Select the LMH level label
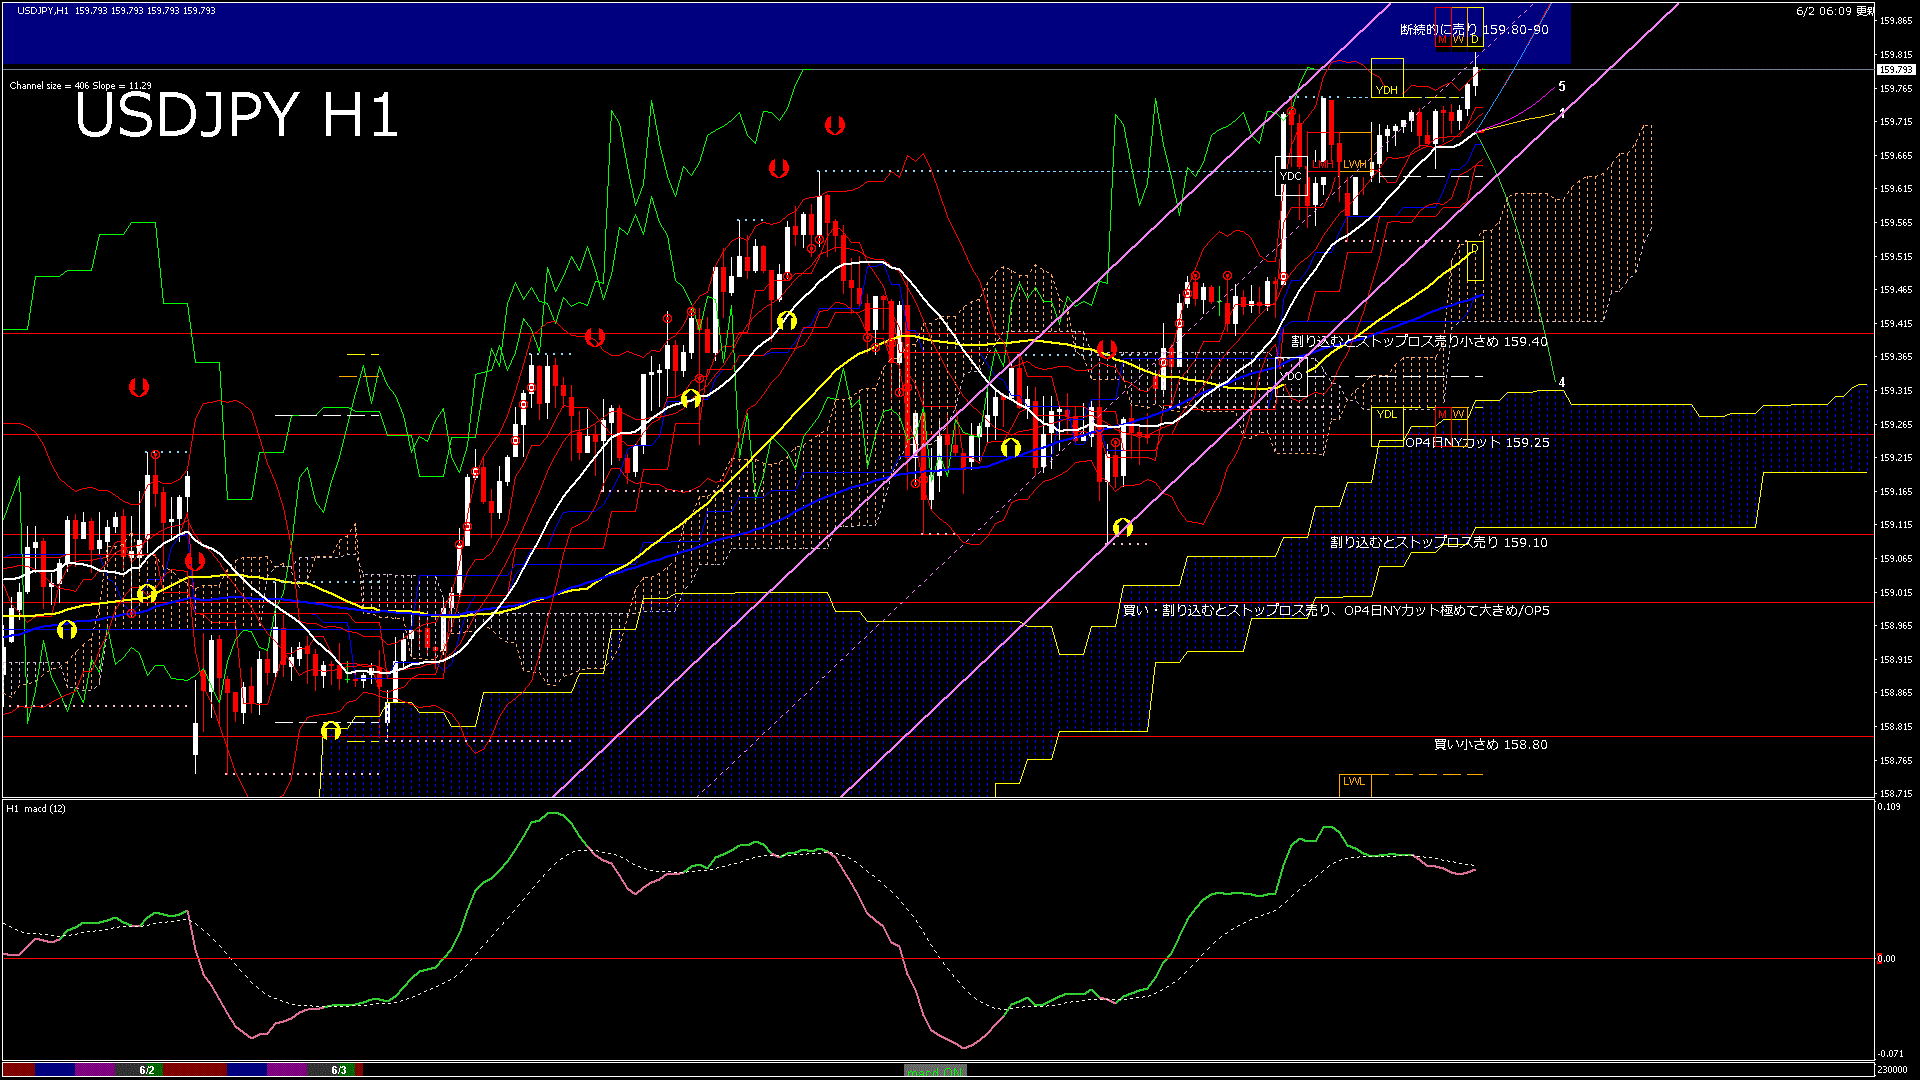1920x1080 pixels. tap(1323, 163)
